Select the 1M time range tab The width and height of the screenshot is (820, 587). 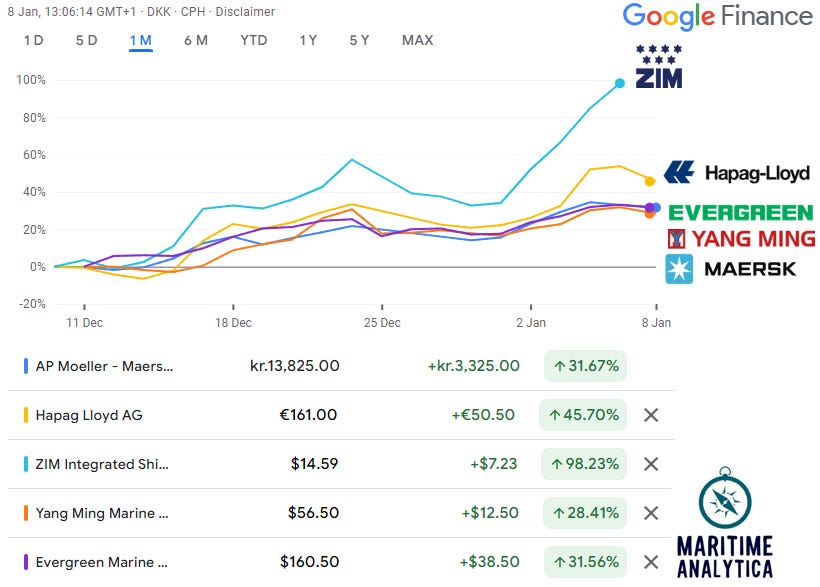(141, 41)
